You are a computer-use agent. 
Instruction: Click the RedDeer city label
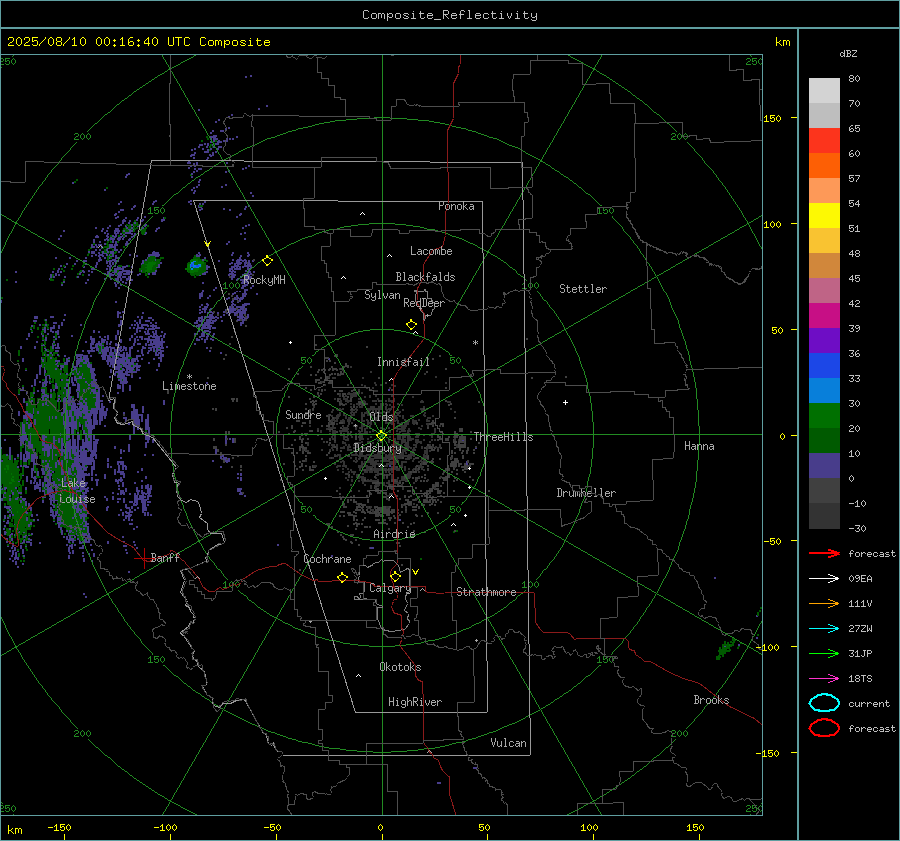coord(424,303)
